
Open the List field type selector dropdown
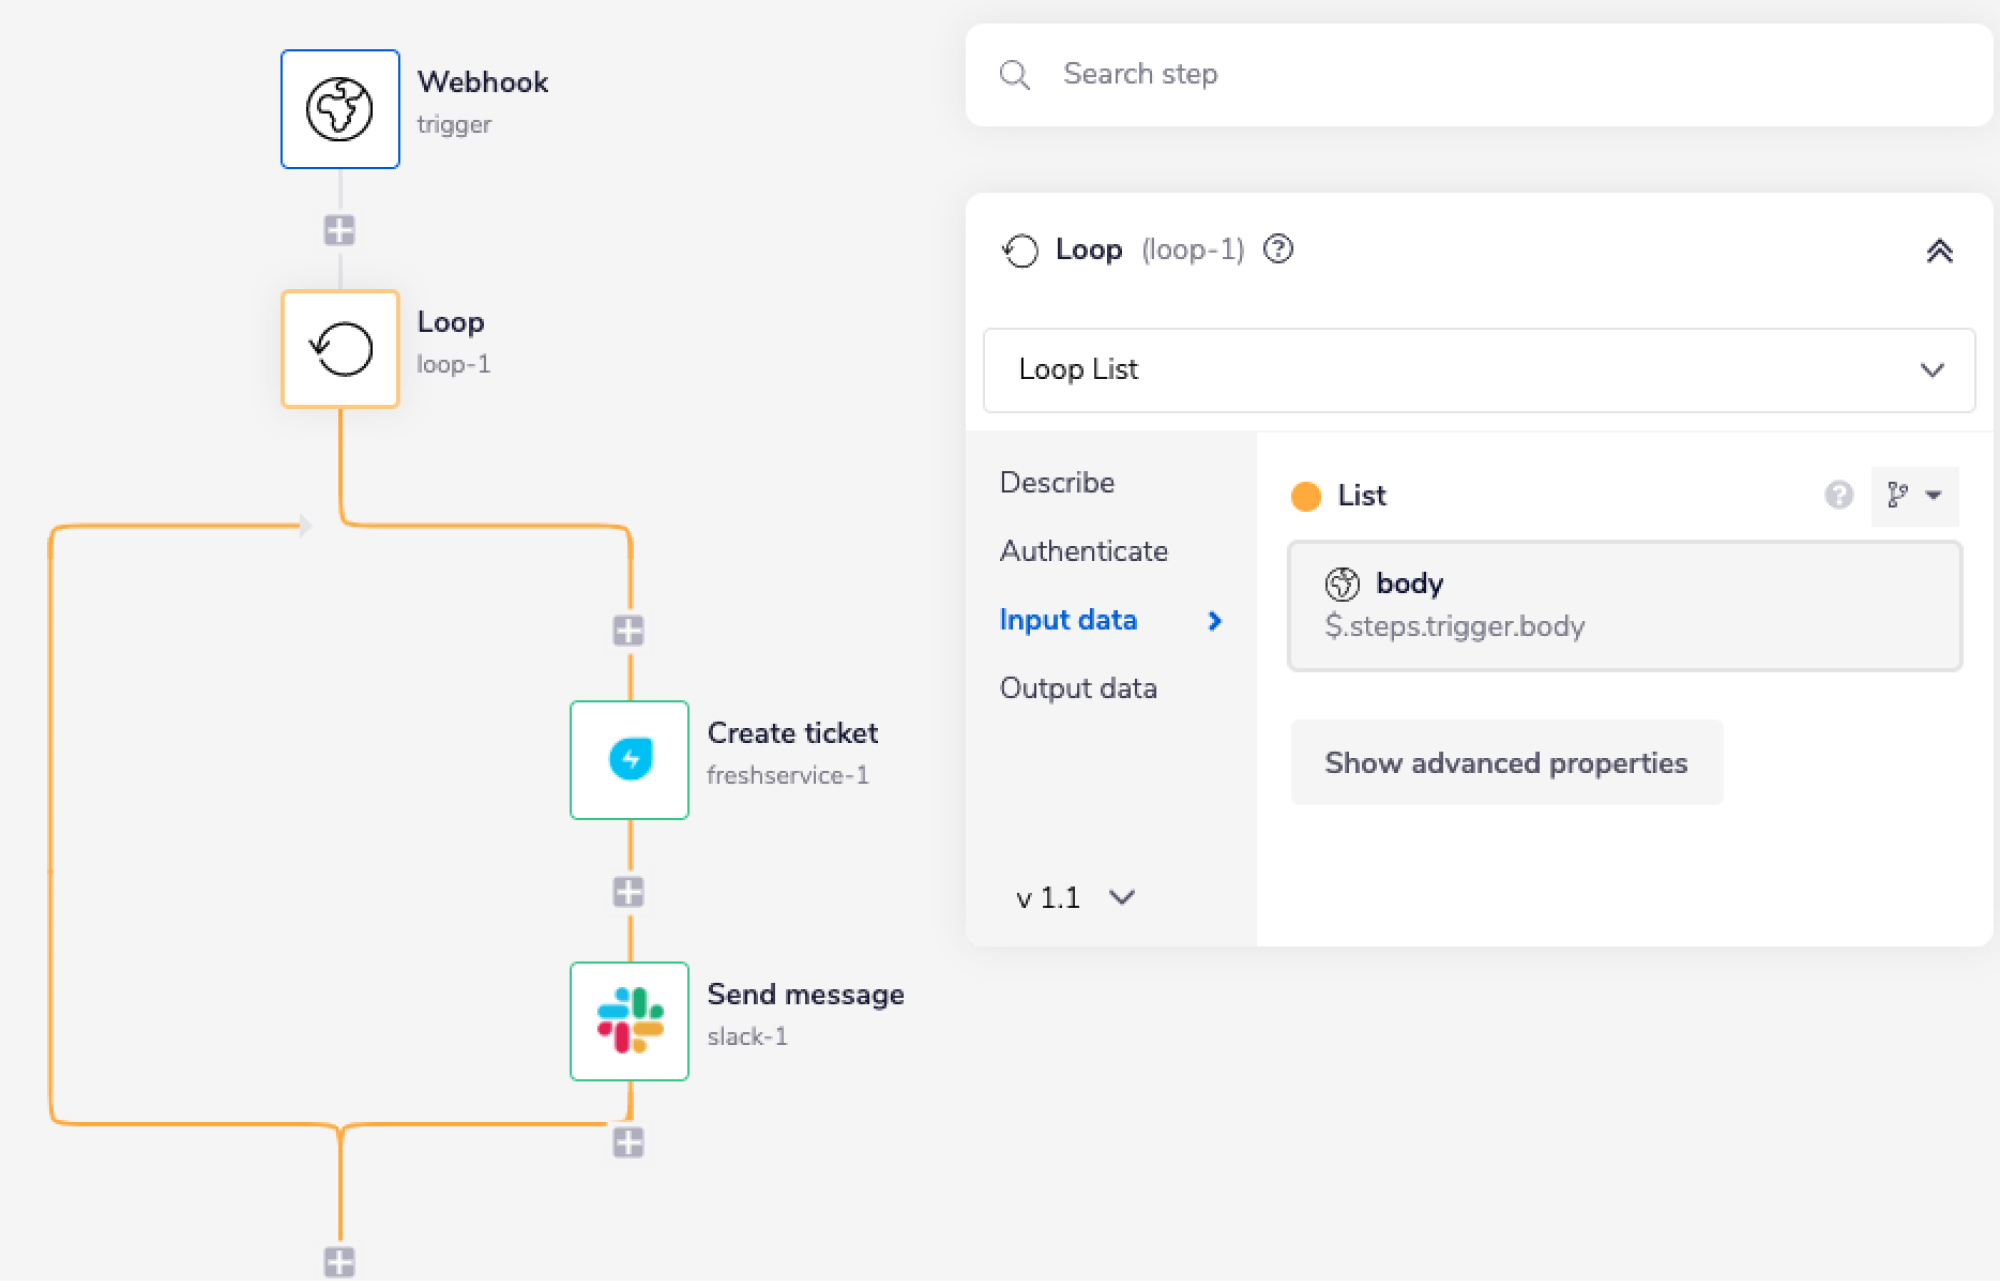pyautogui.click(x=1914, y=495)
